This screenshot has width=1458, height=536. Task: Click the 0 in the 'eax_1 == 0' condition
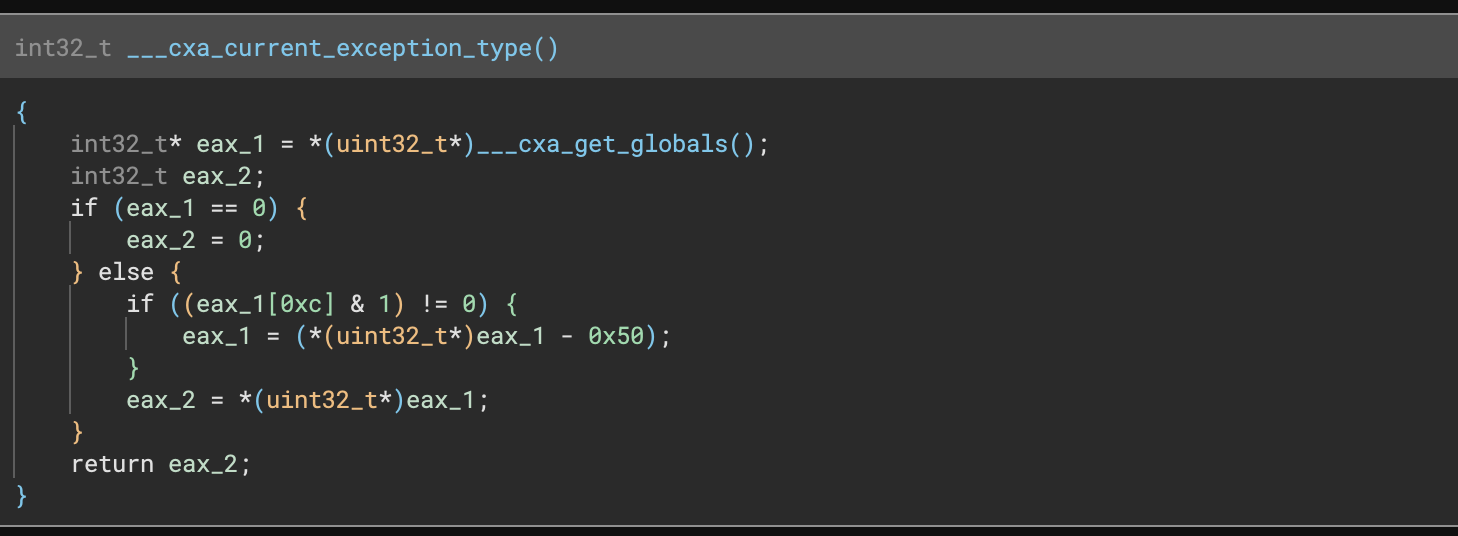click(259, 208)
